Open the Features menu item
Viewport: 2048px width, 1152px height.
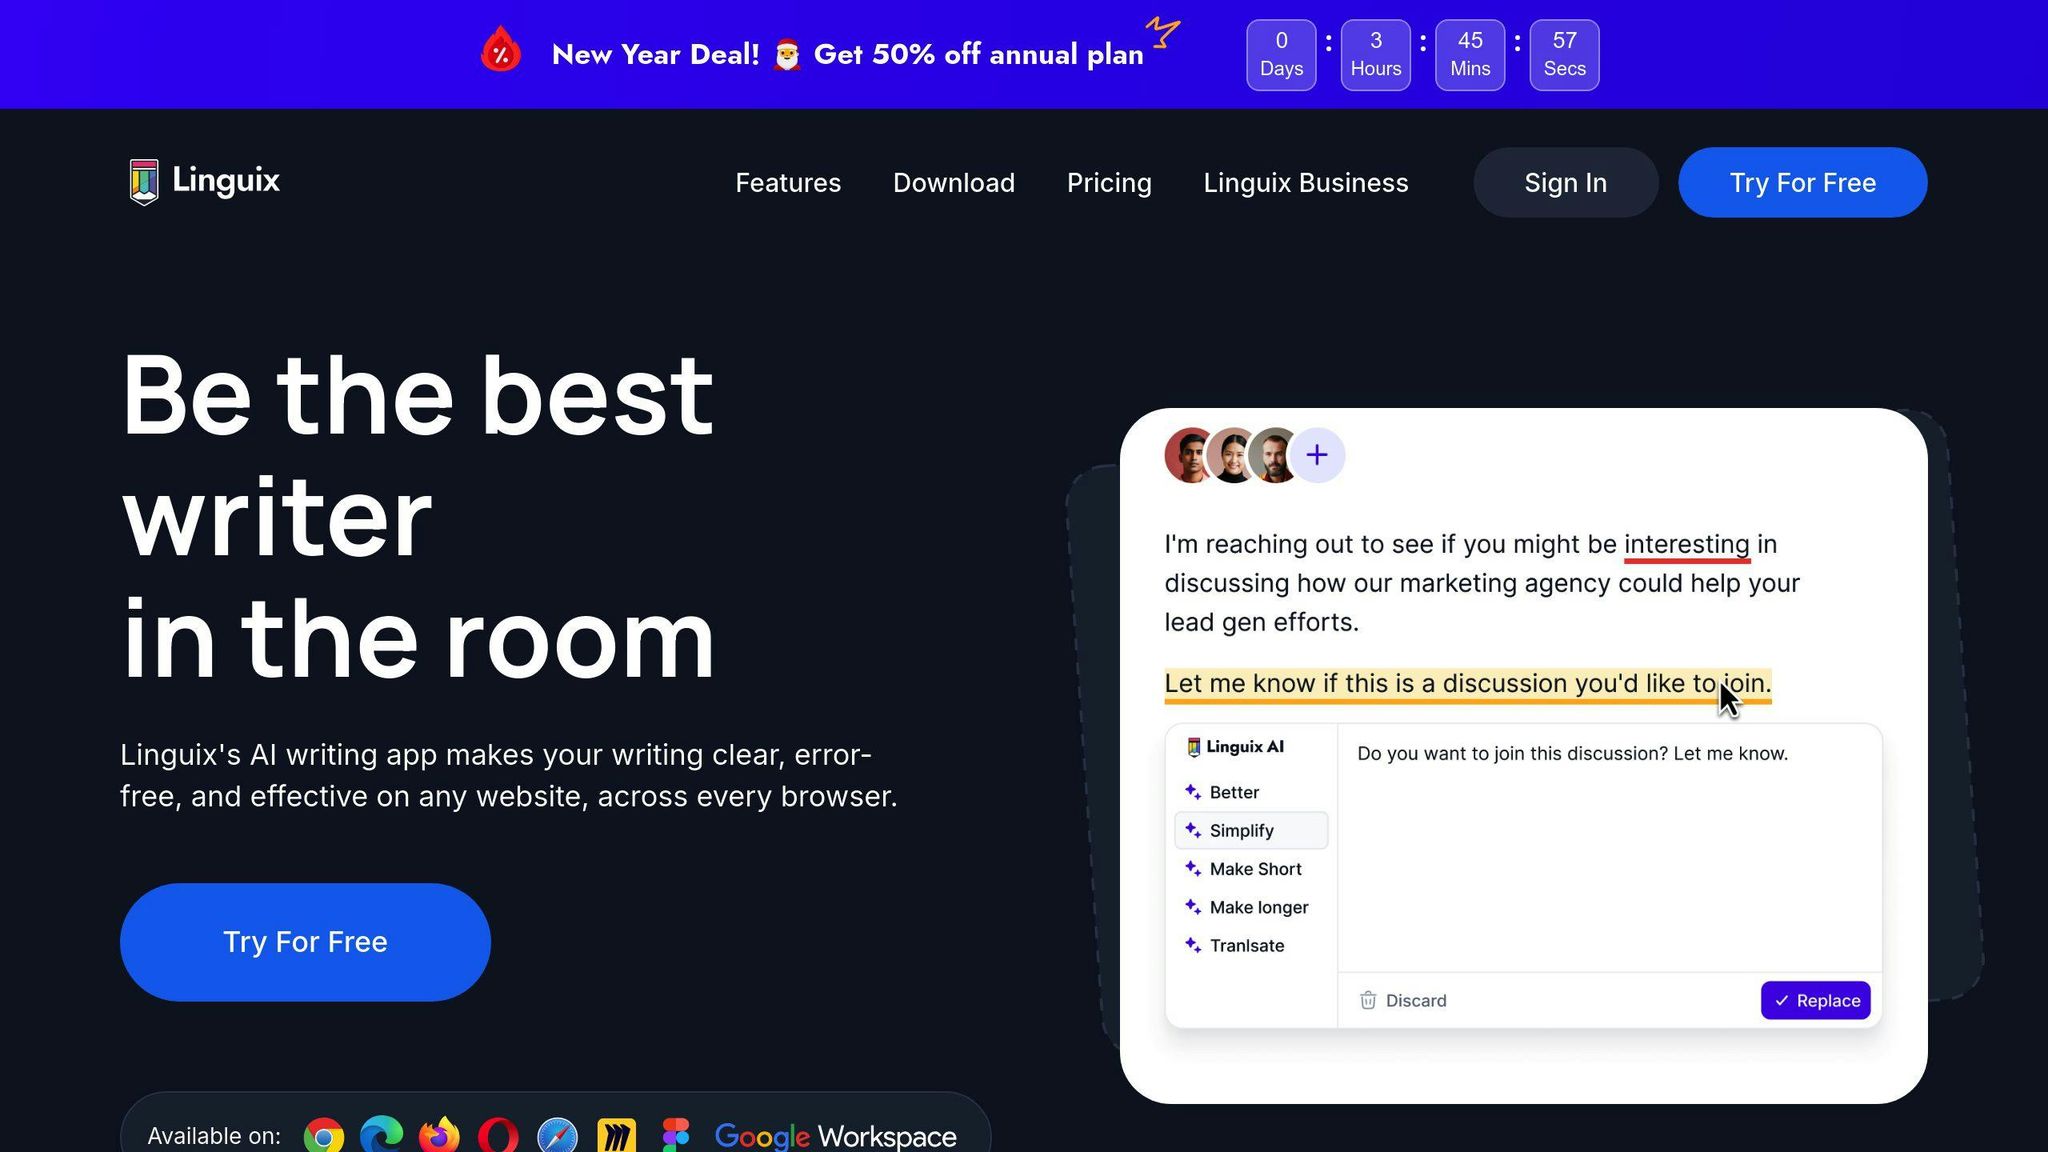788,183
